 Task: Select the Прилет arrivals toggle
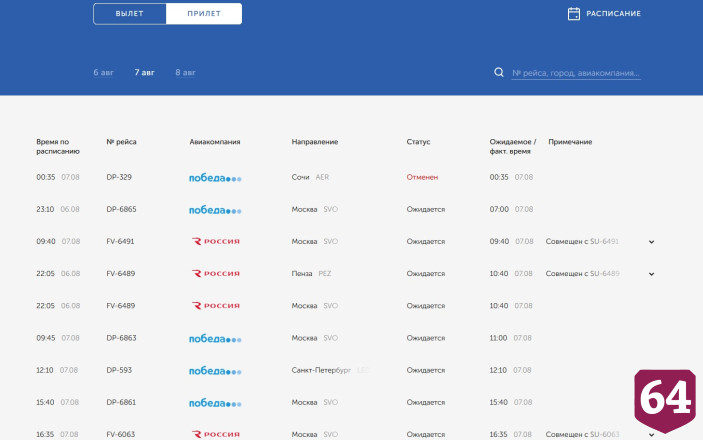point(204,13)
